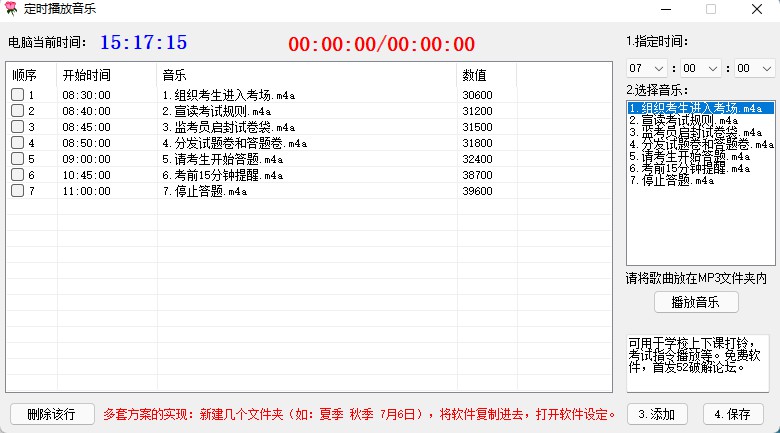
Task: Click start time 11:00:00 in table
Action: [x=87, y=191]
